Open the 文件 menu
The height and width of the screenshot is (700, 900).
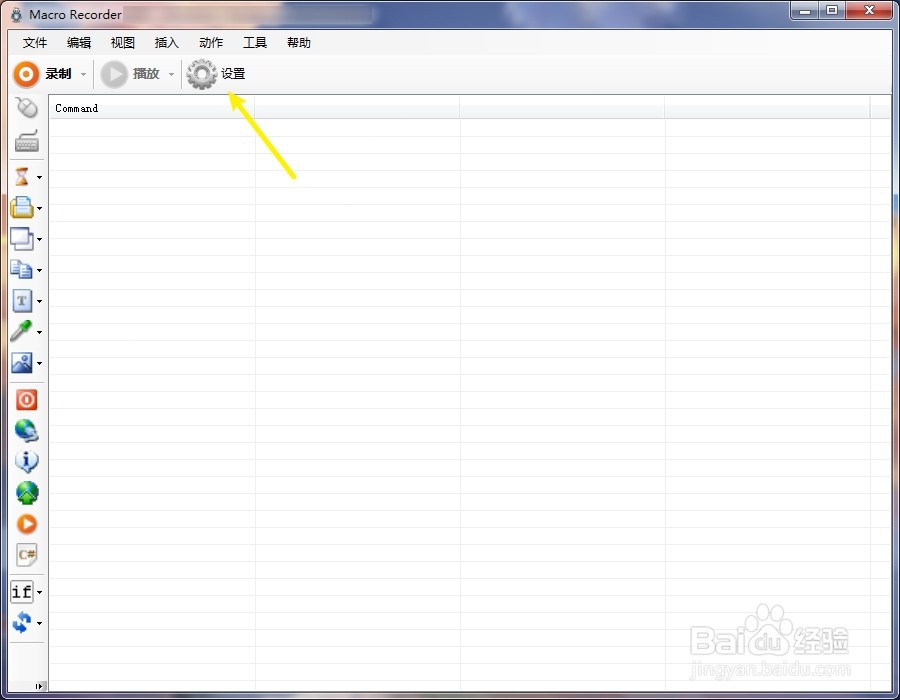click(x=34, y=43)
